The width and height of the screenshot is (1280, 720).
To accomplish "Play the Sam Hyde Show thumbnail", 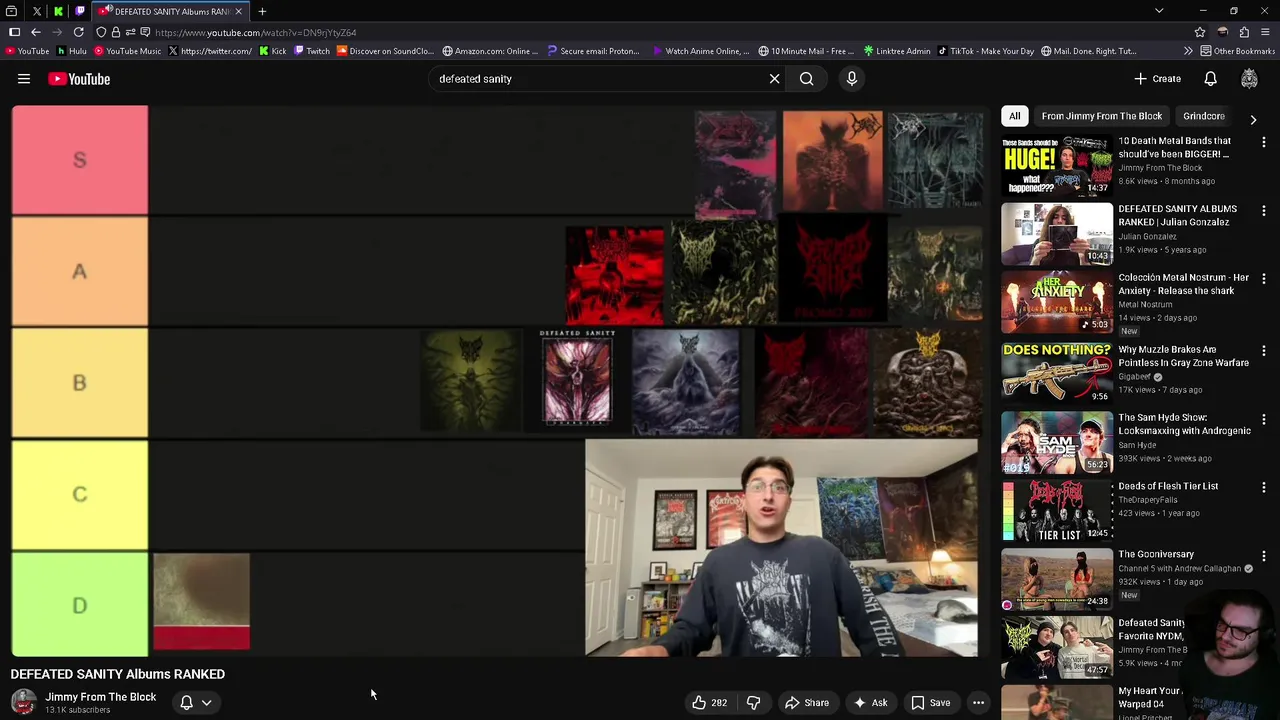I will click(x=1057, y=442).
